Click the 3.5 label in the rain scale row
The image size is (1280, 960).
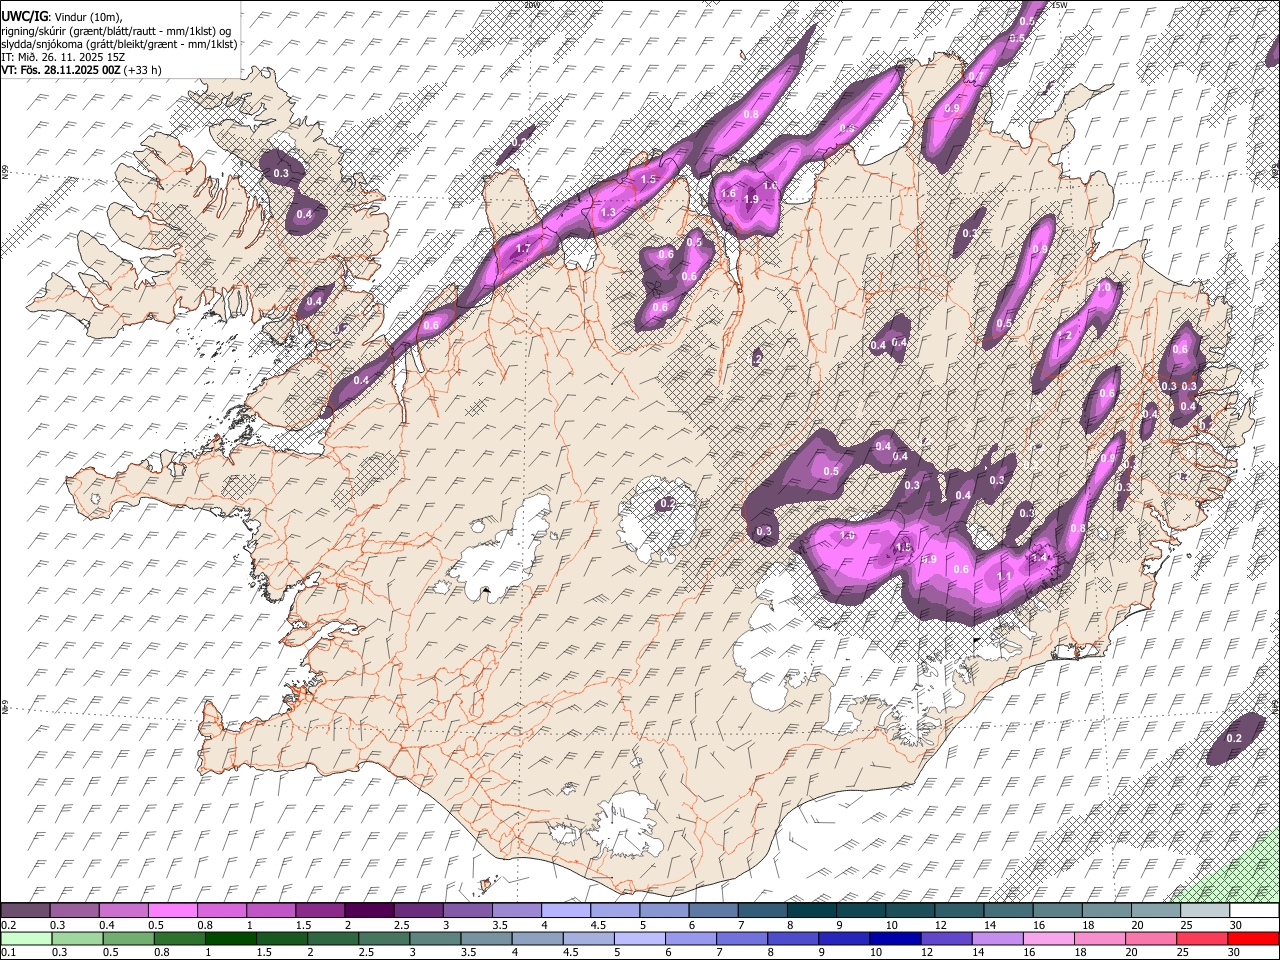(467, 953)
